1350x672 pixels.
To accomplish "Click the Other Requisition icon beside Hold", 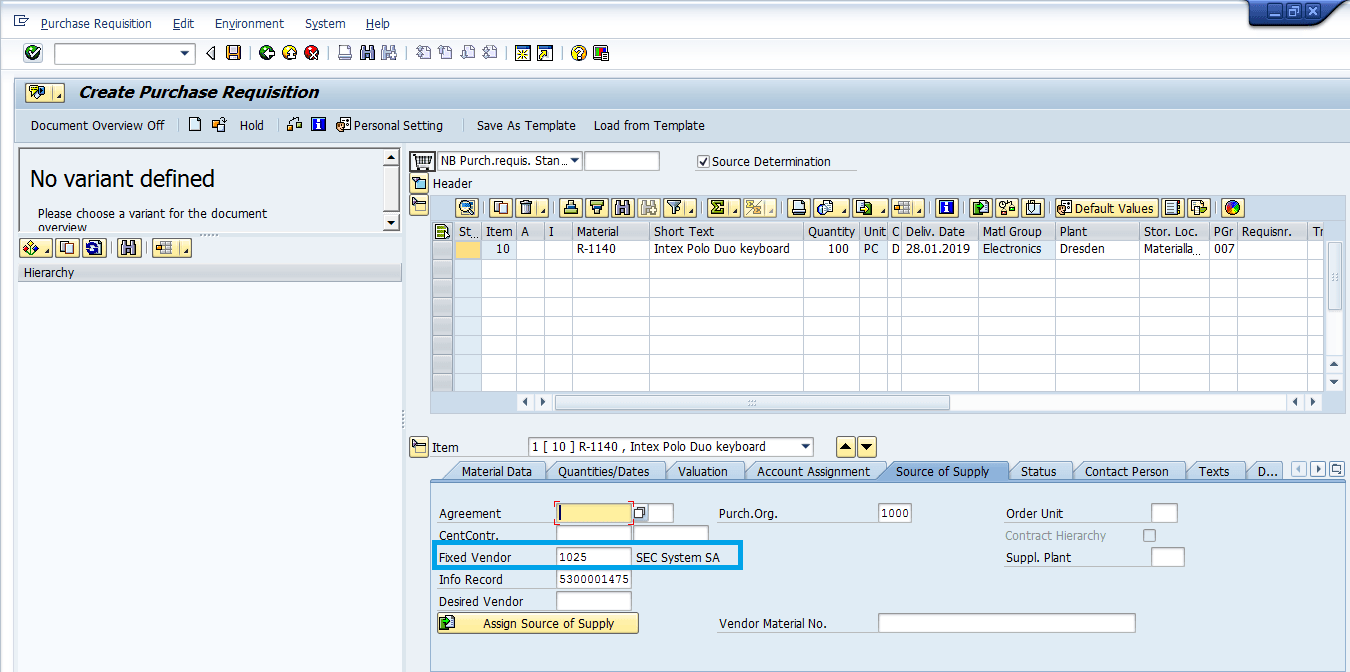I will (219, 125).
